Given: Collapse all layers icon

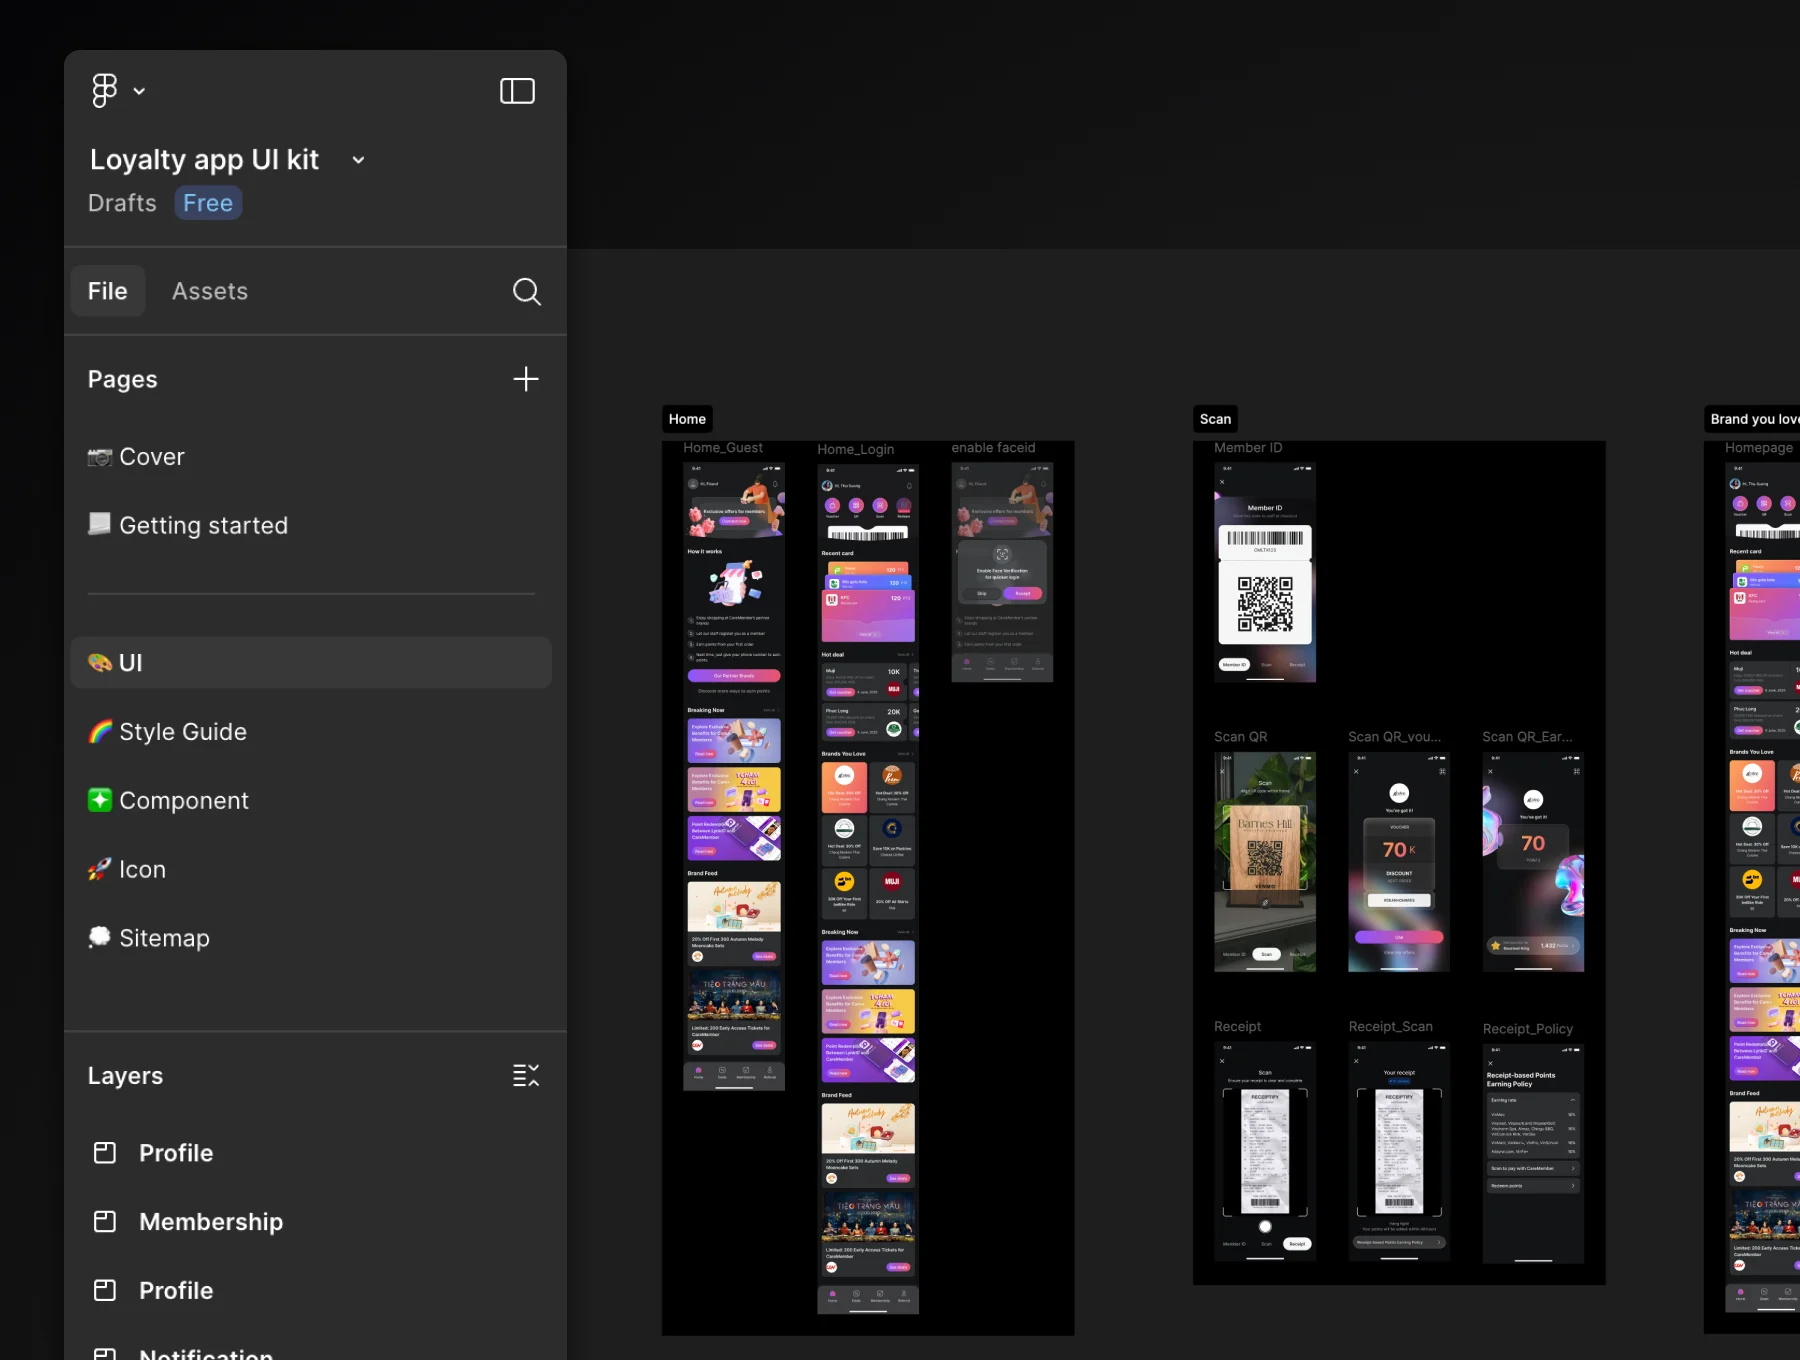Looking at the screenshot, I should point(526,1076).
